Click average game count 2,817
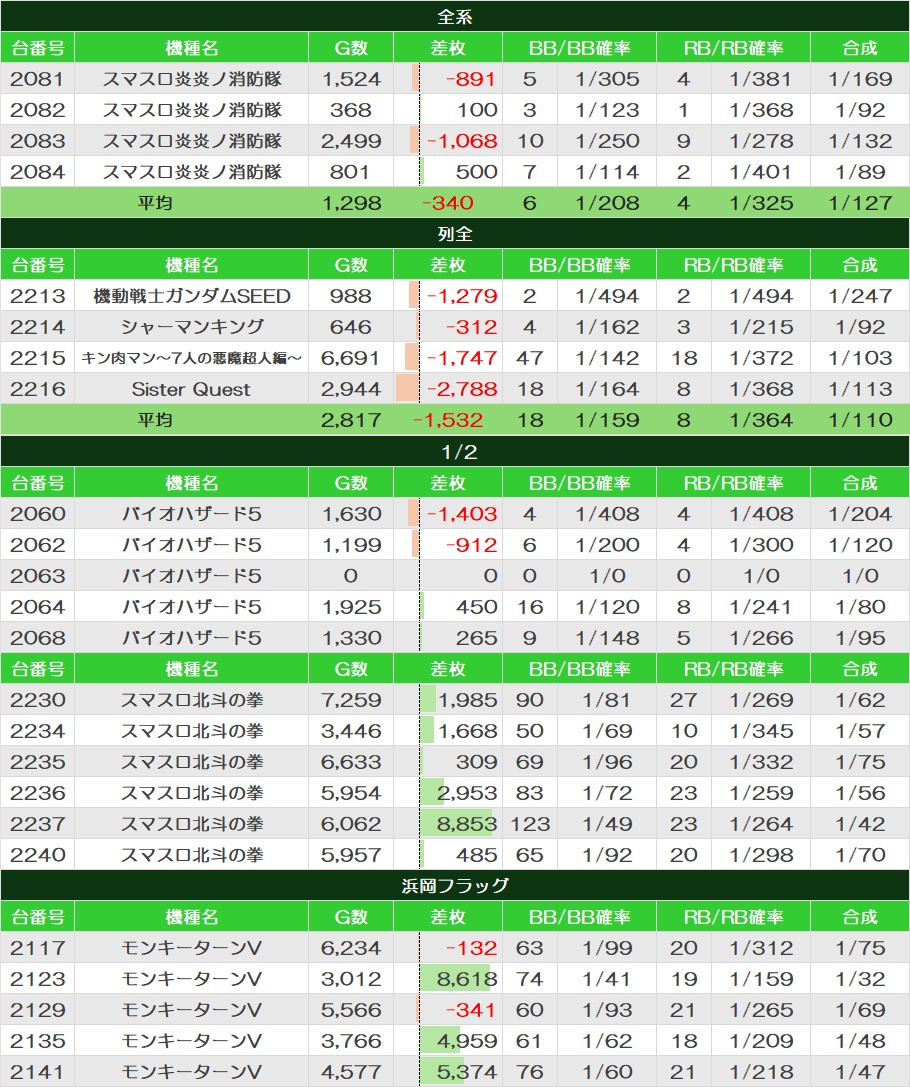This screenshot has height=1087, width=910. point(351,420)
